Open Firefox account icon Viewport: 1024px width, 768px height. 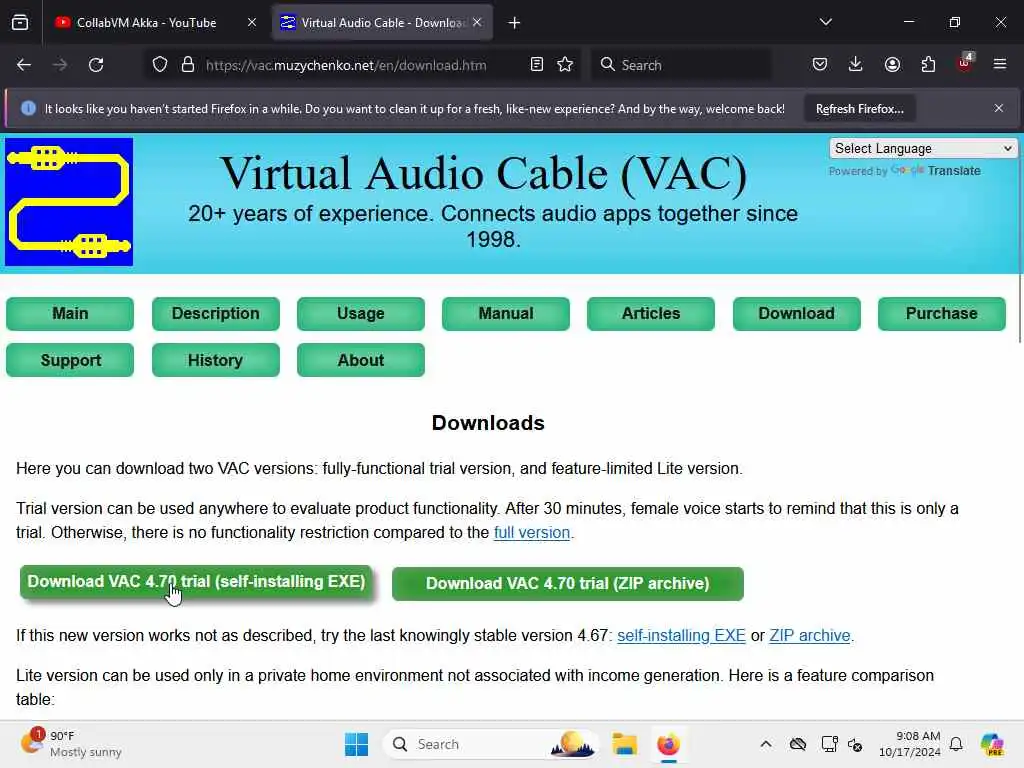(x=892, y=65)
